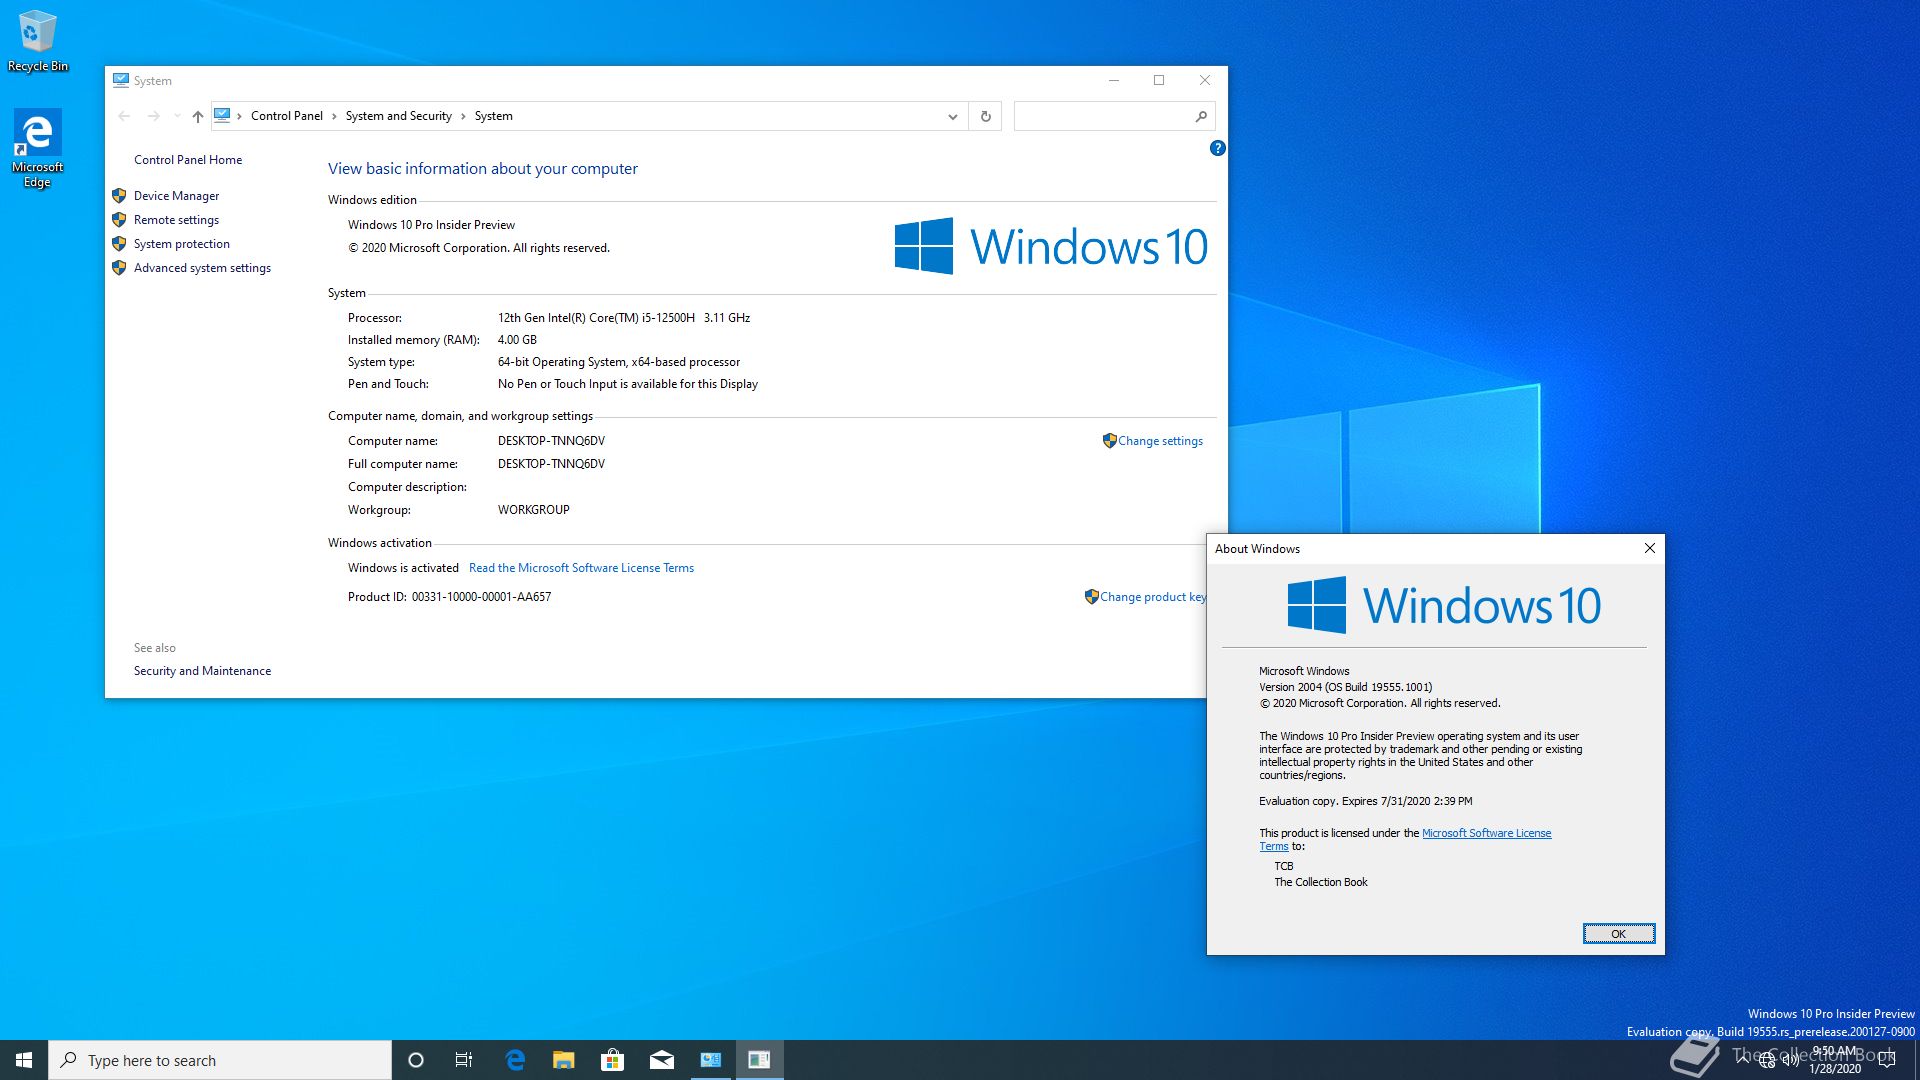Screen dimensions: 1920x1080
Task: Click the computer icon in address bar
Action: click(x=222, y=115)
